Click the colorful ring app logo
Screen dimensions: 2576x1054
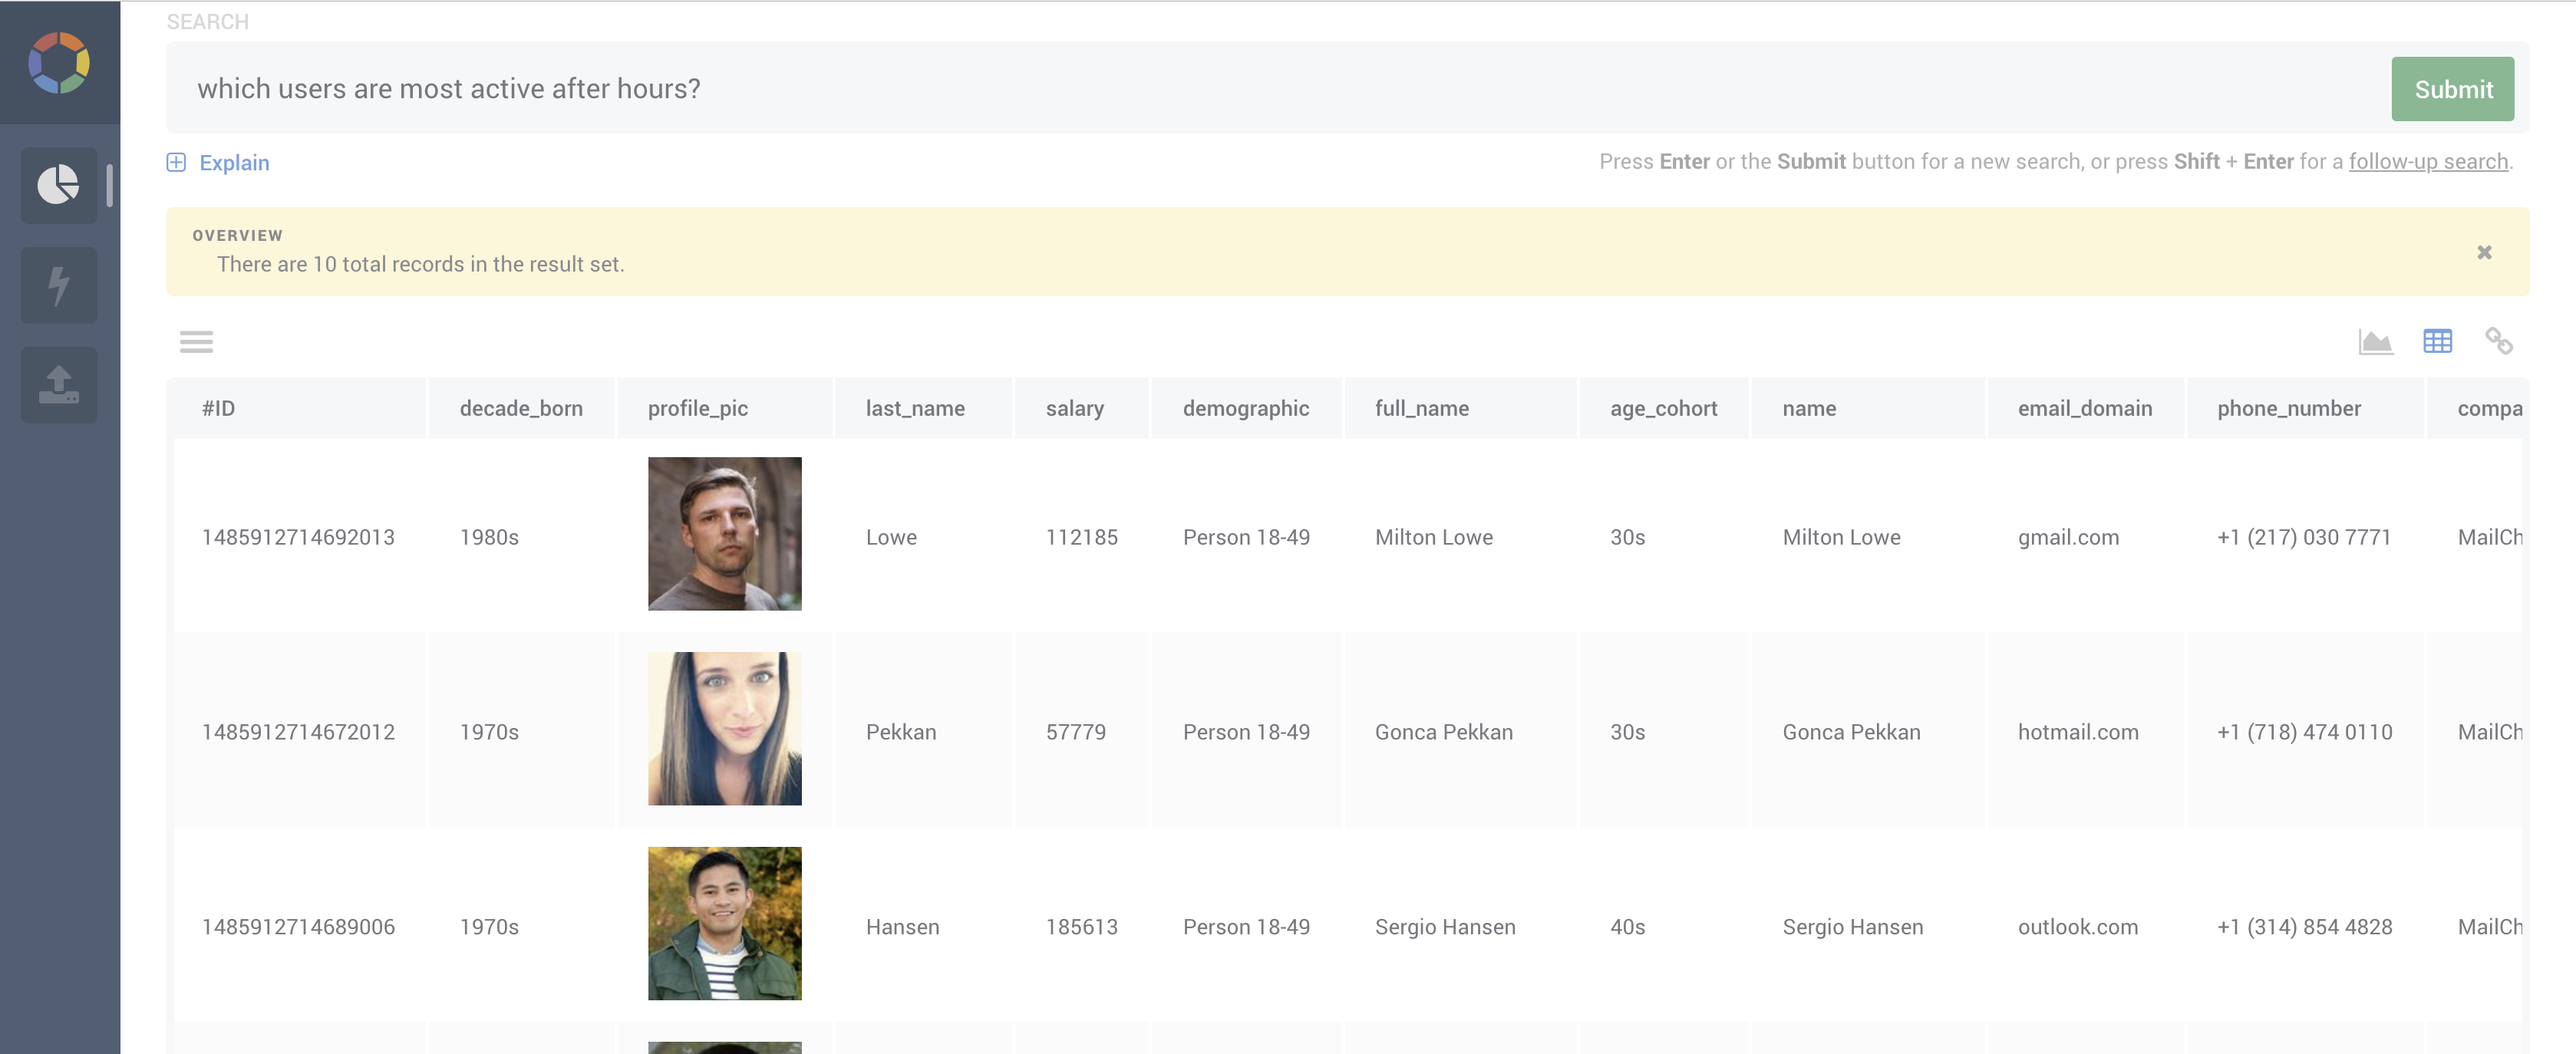(59, 63)
